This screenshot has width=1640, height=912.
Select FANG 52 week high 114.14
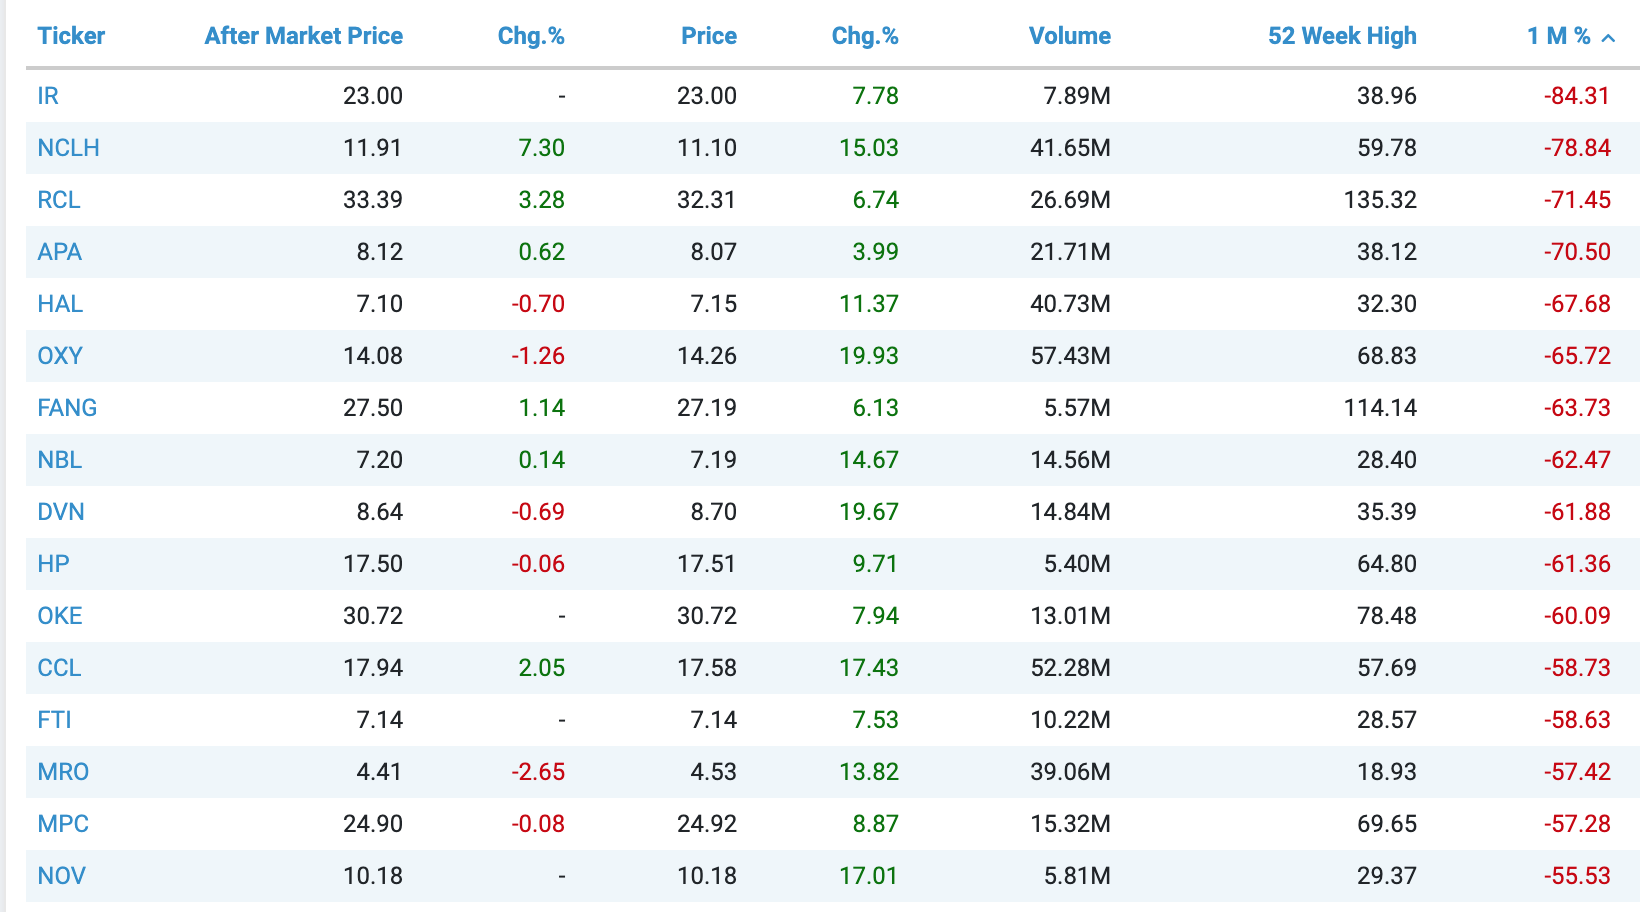[1380, 408]
